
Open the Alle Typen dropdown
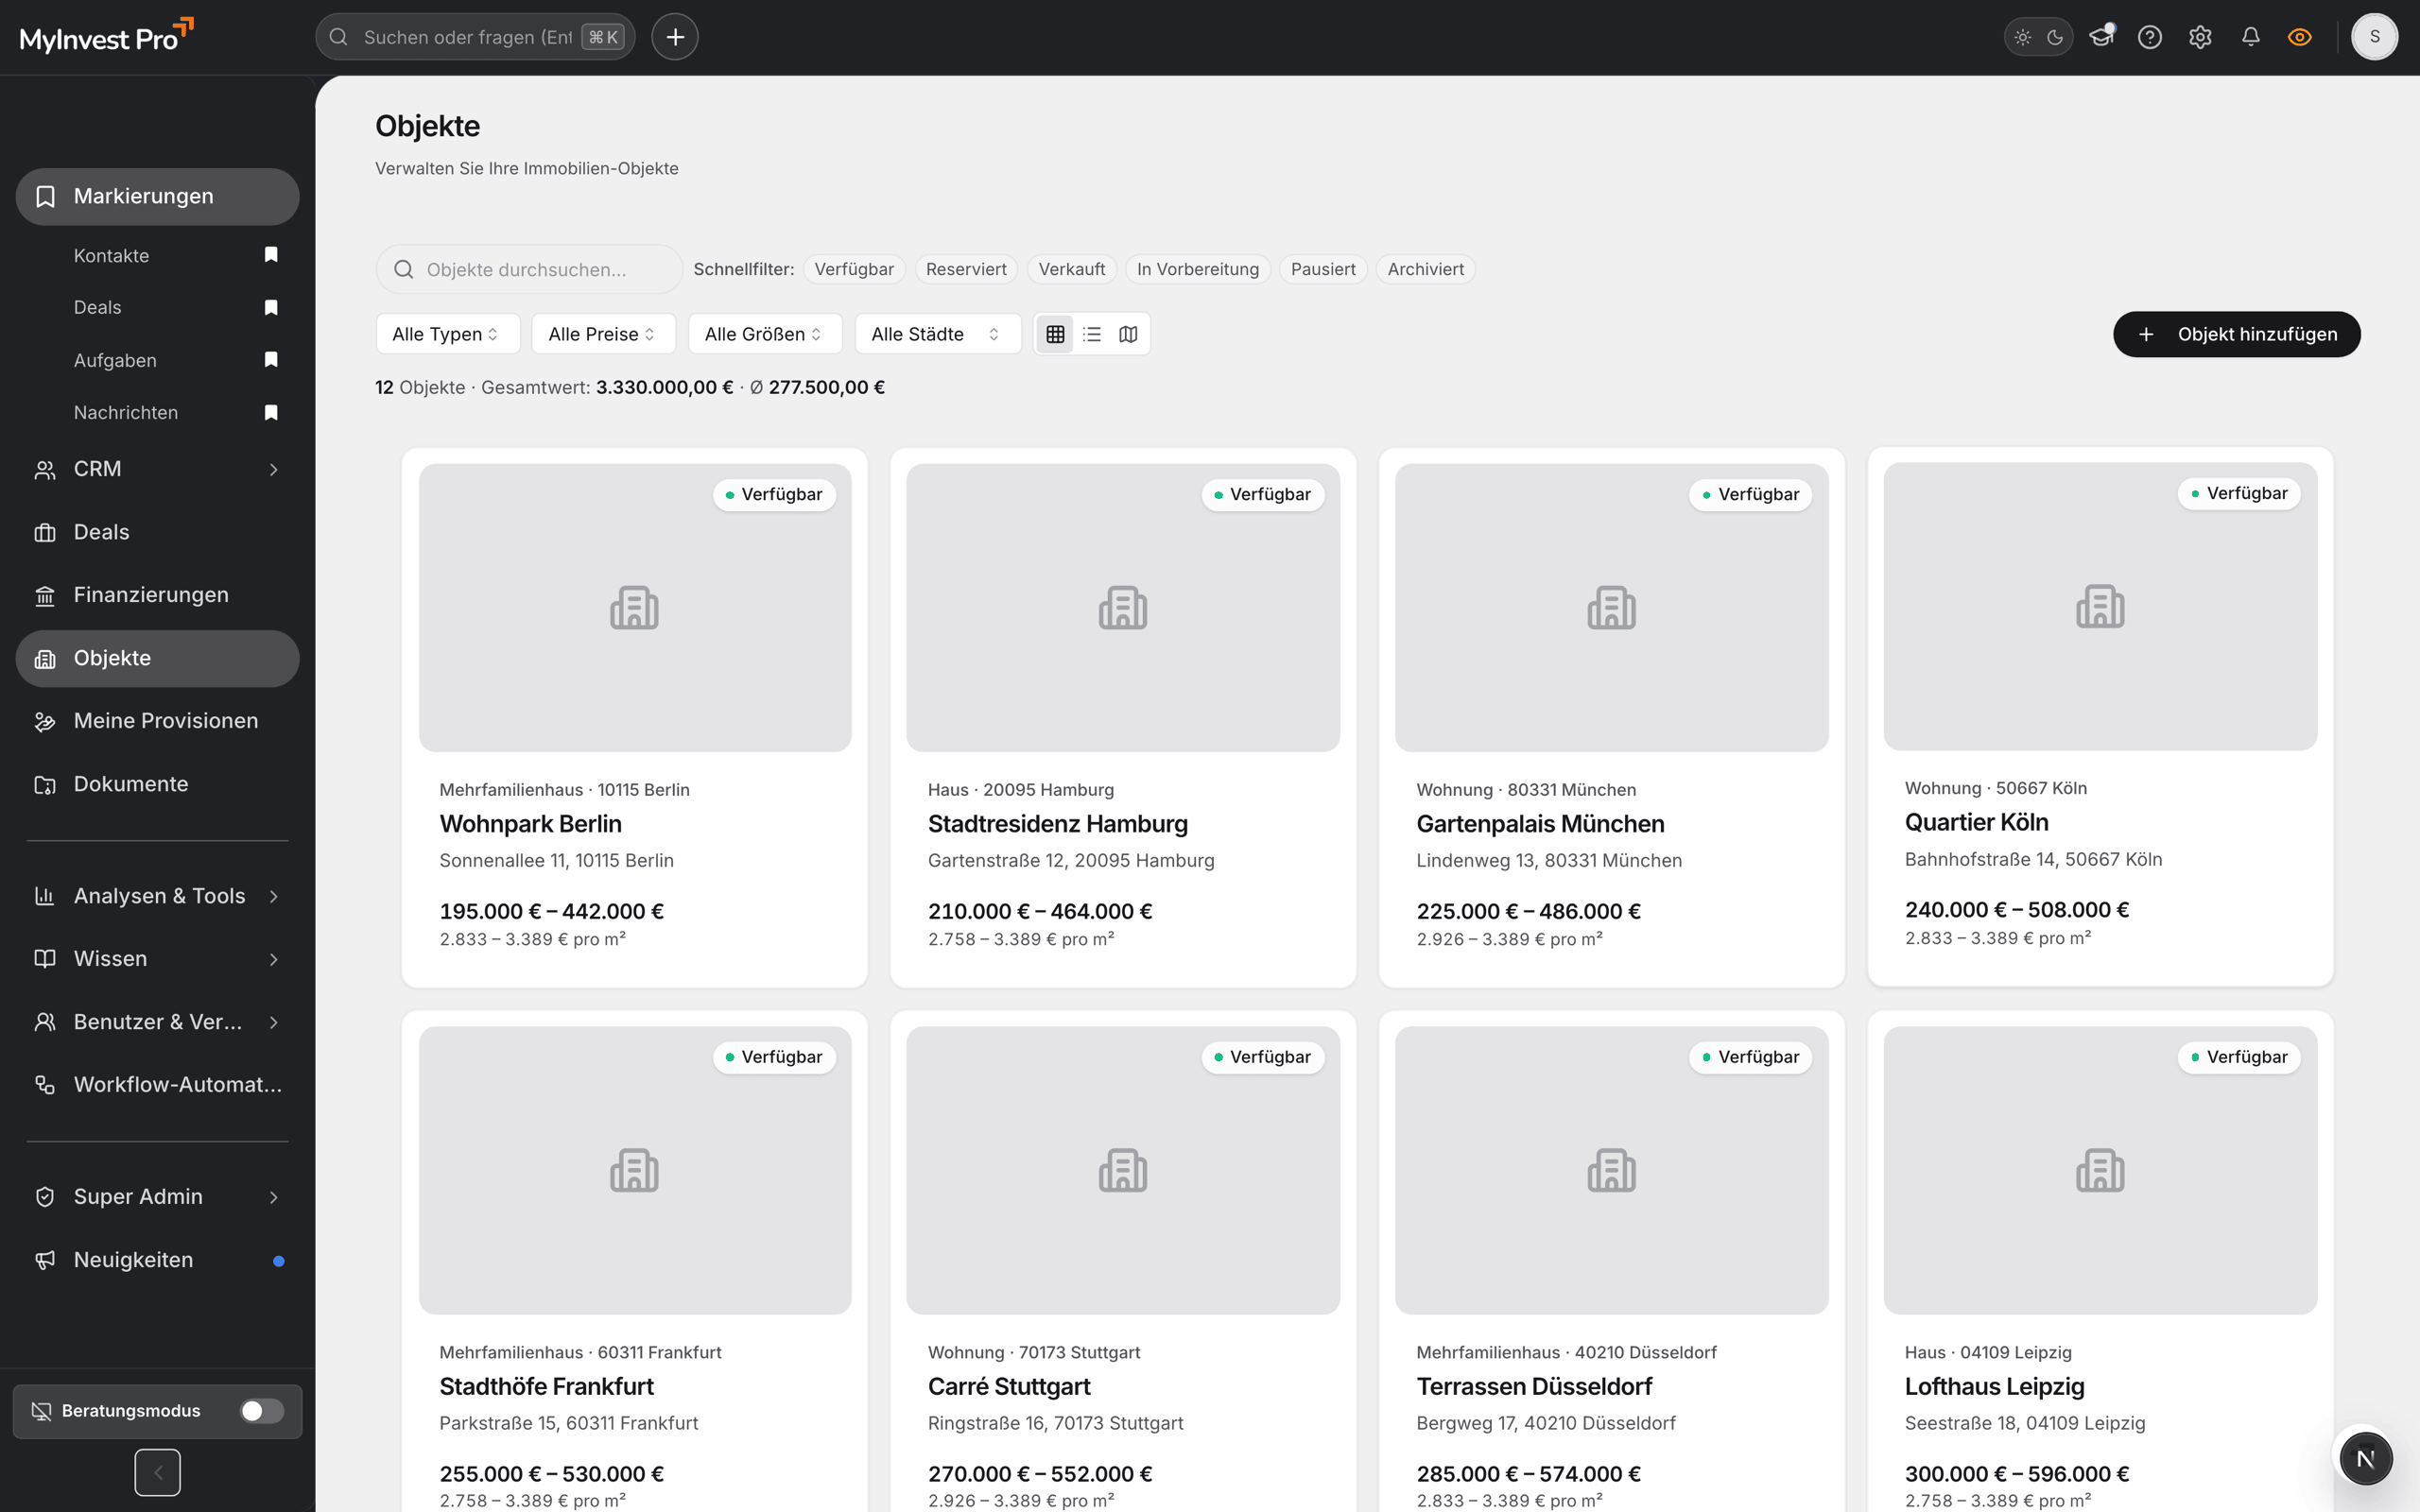coord(447,334)
